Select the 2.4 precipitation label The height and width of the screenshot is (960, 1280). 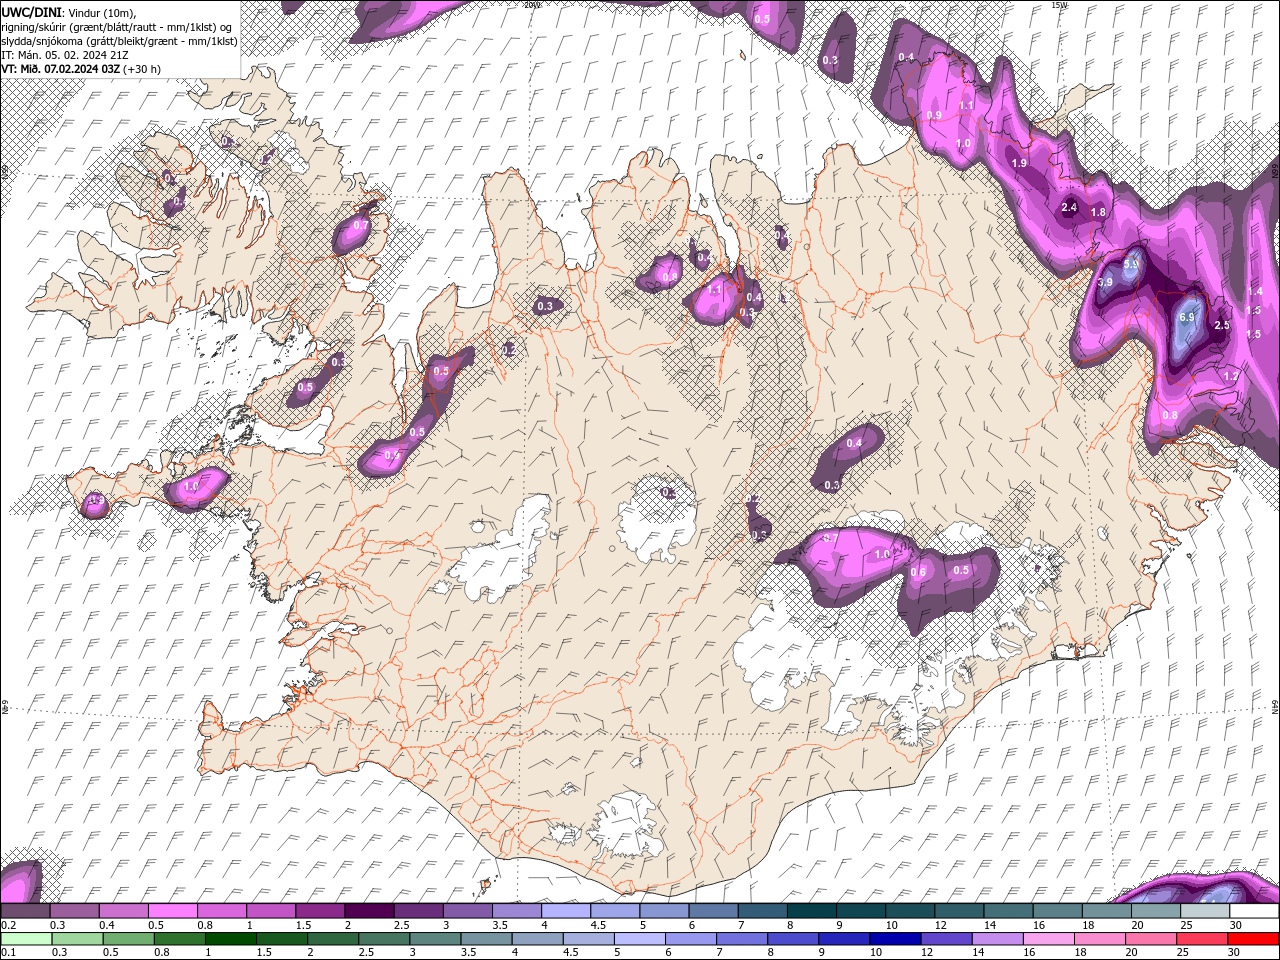[x=1069, y=208]
